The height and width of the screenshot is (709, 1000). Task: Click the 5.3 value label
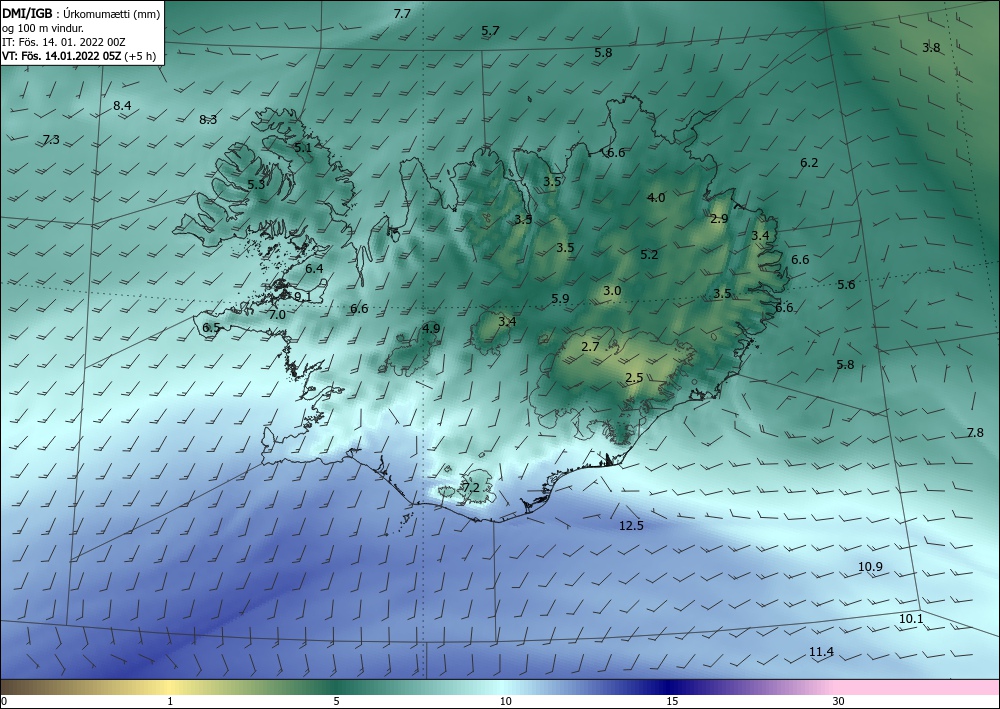[x=256, y=185]
